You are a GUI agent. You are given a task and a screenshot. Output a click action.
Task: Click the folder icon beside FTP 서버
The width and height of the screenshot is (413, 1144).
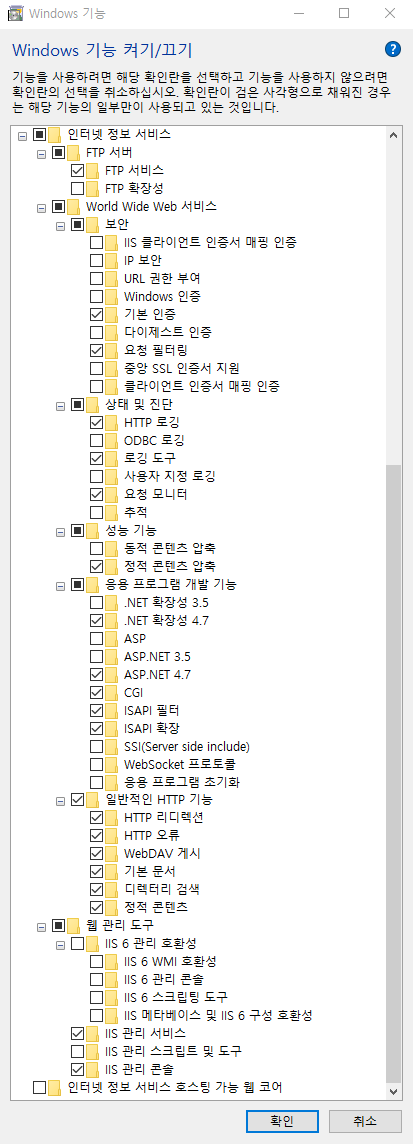tap(73, 152)
